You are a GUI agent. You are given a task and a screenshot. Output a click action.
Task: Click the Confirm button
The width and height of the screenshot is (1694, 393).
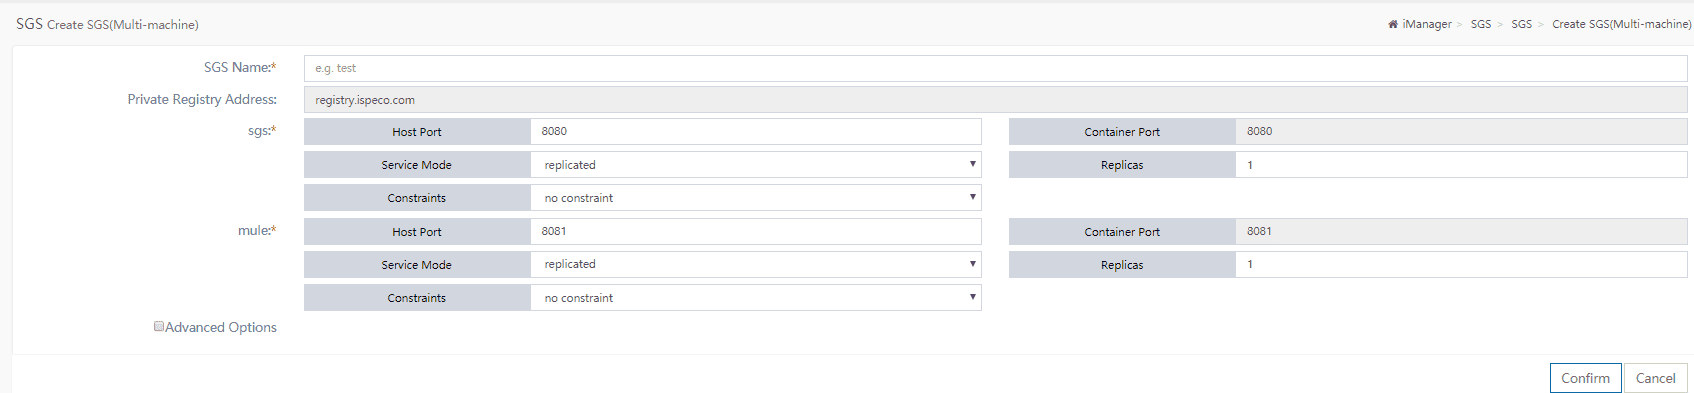tap(1585, 378)
